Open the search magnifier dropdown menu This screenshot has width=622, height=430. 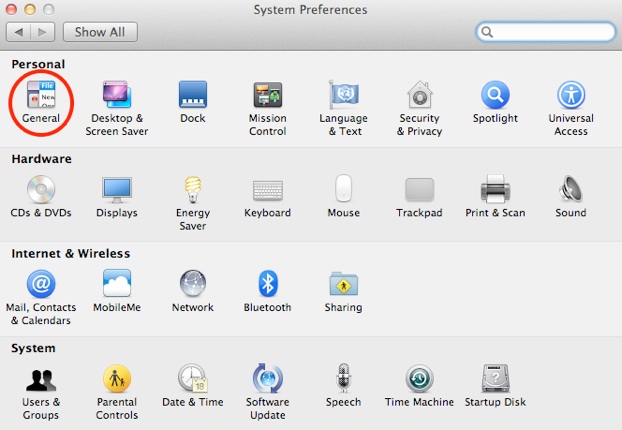tap(488, 32)
